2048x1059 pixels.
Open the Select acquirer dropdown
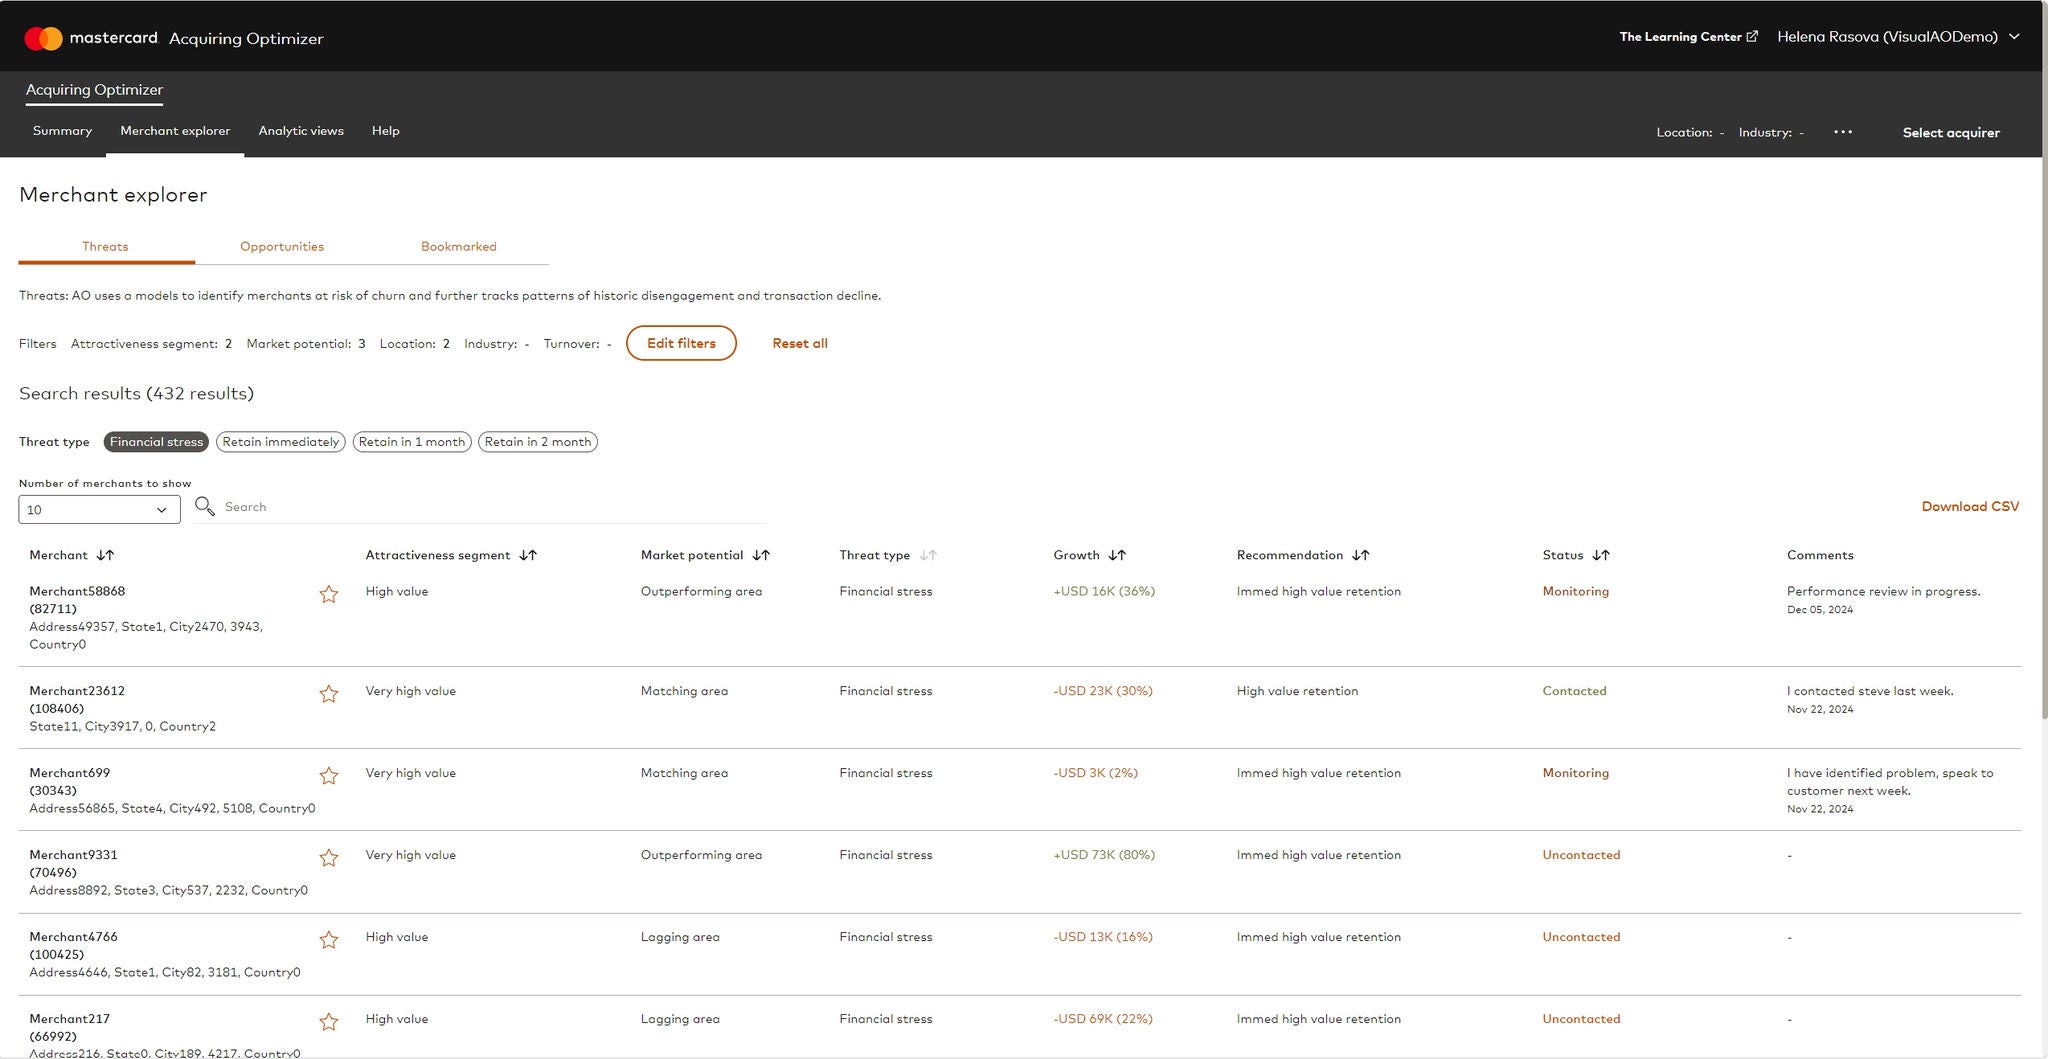(x=1950, y=132)
